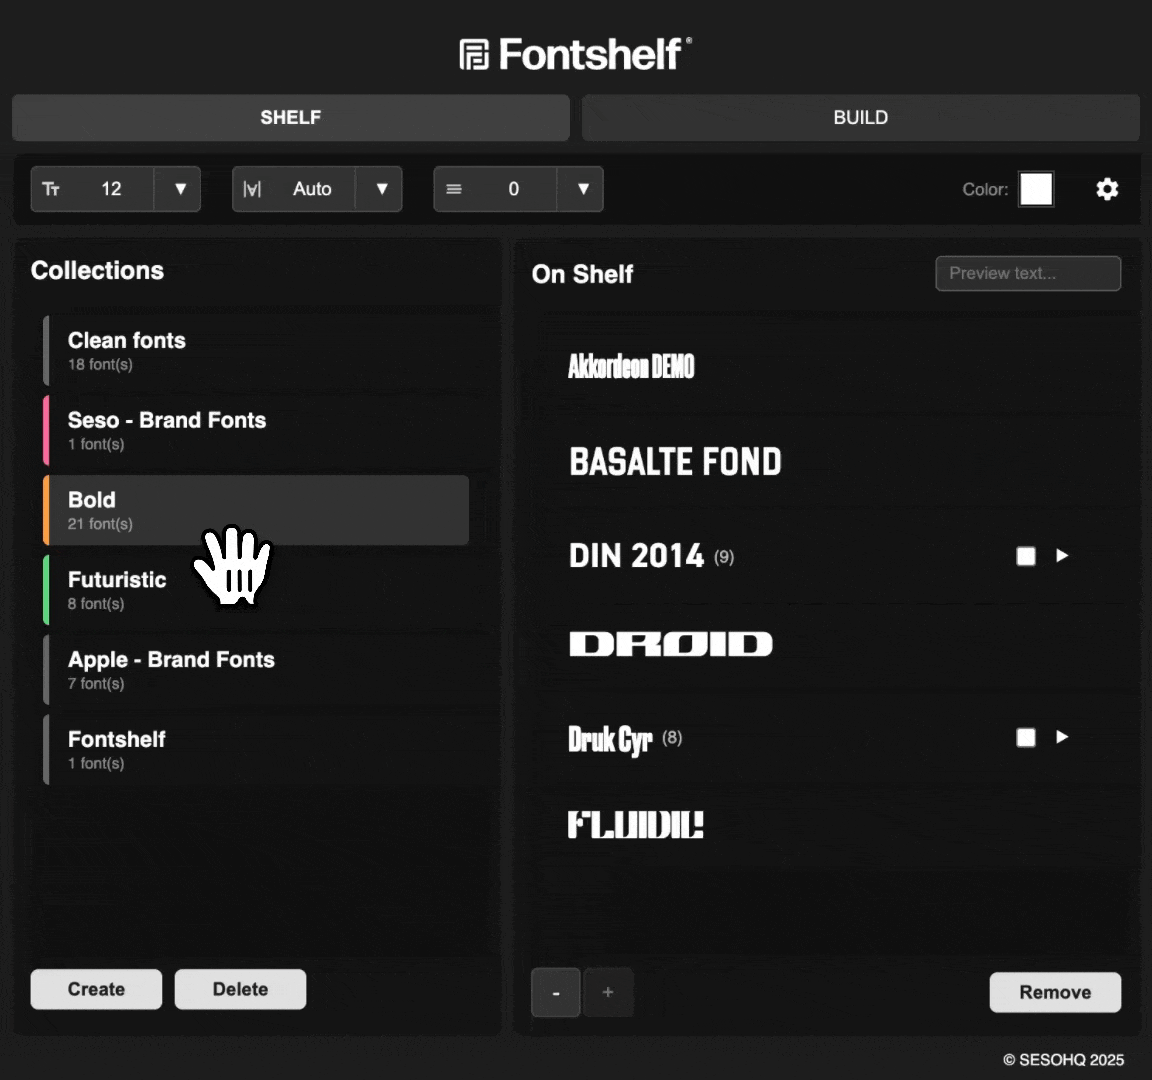Toggle the DIN 2014 checkbox
Viewport: 1152px width, 1080px height.
tap(1026, 556)
